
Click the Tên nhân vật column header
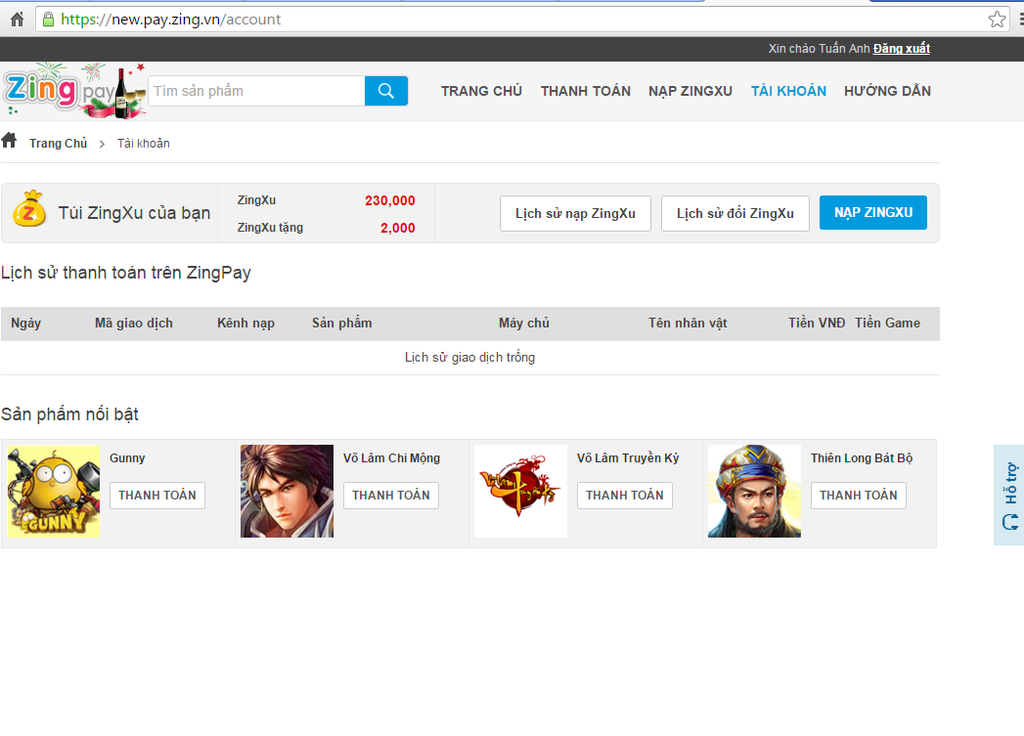click(x=688, y=323)
